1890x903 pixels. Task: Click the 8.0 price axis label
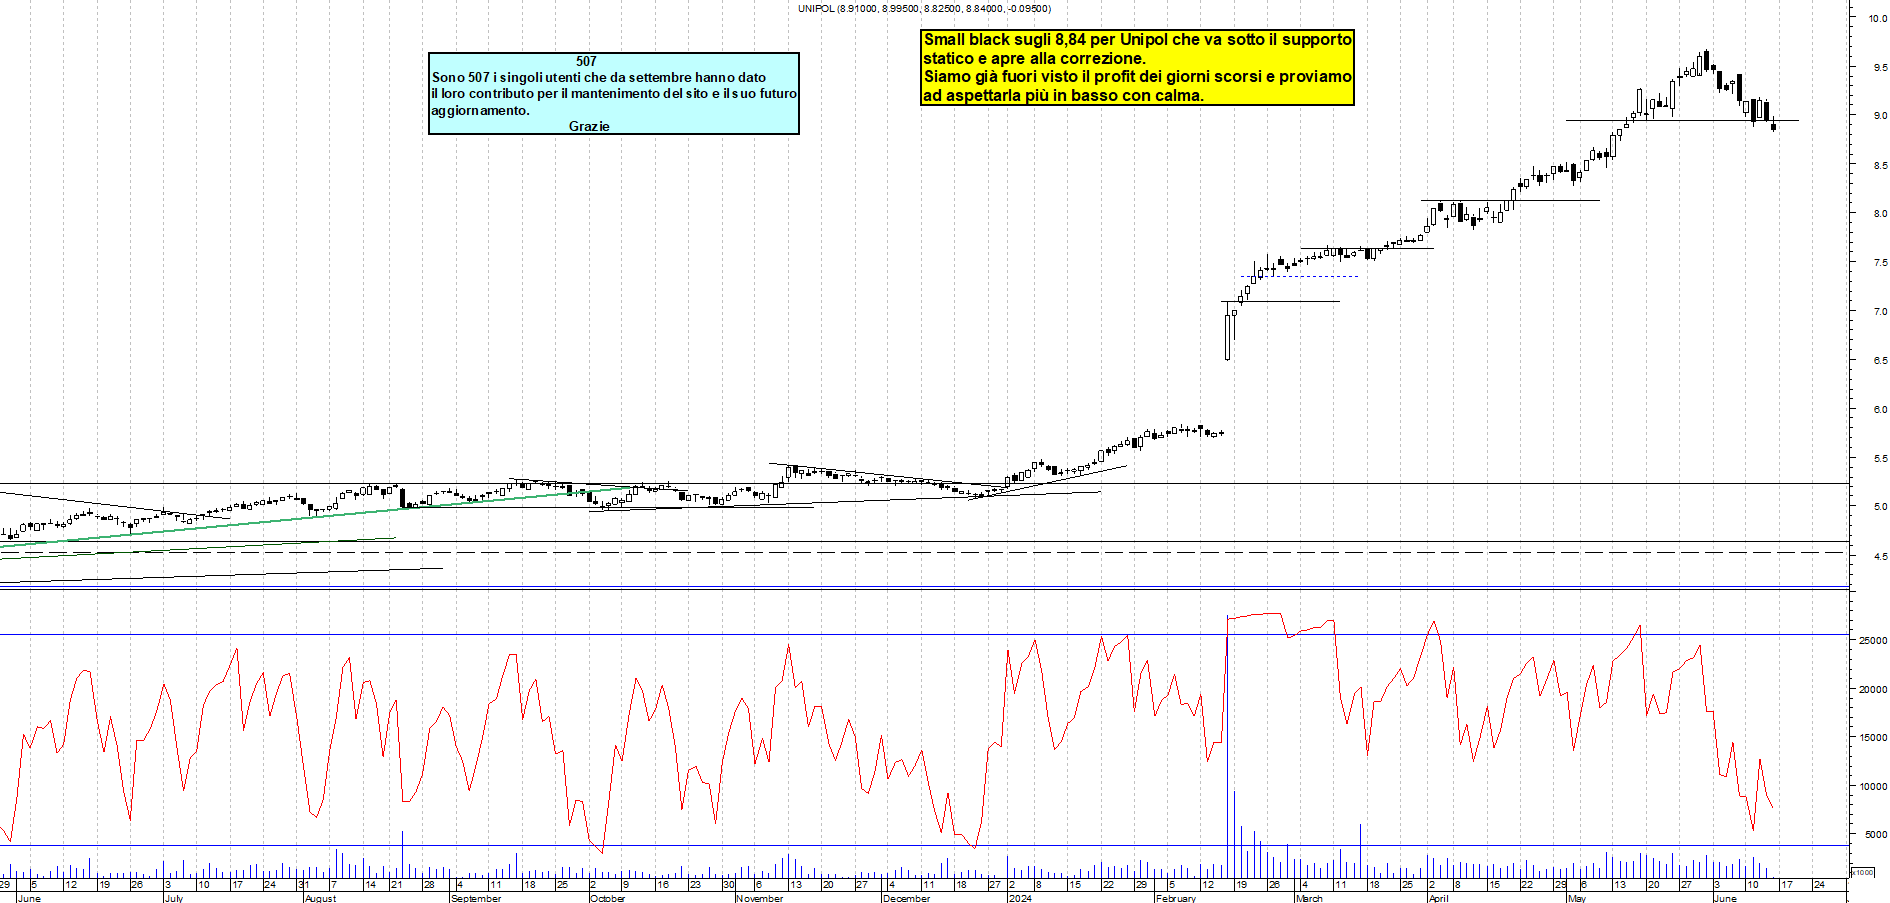(1880, 213)
